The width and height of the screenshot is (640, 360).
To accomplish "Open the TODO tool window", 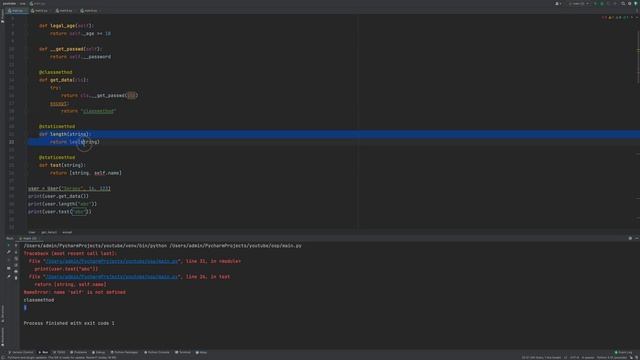I will click(x=59, y=352).
